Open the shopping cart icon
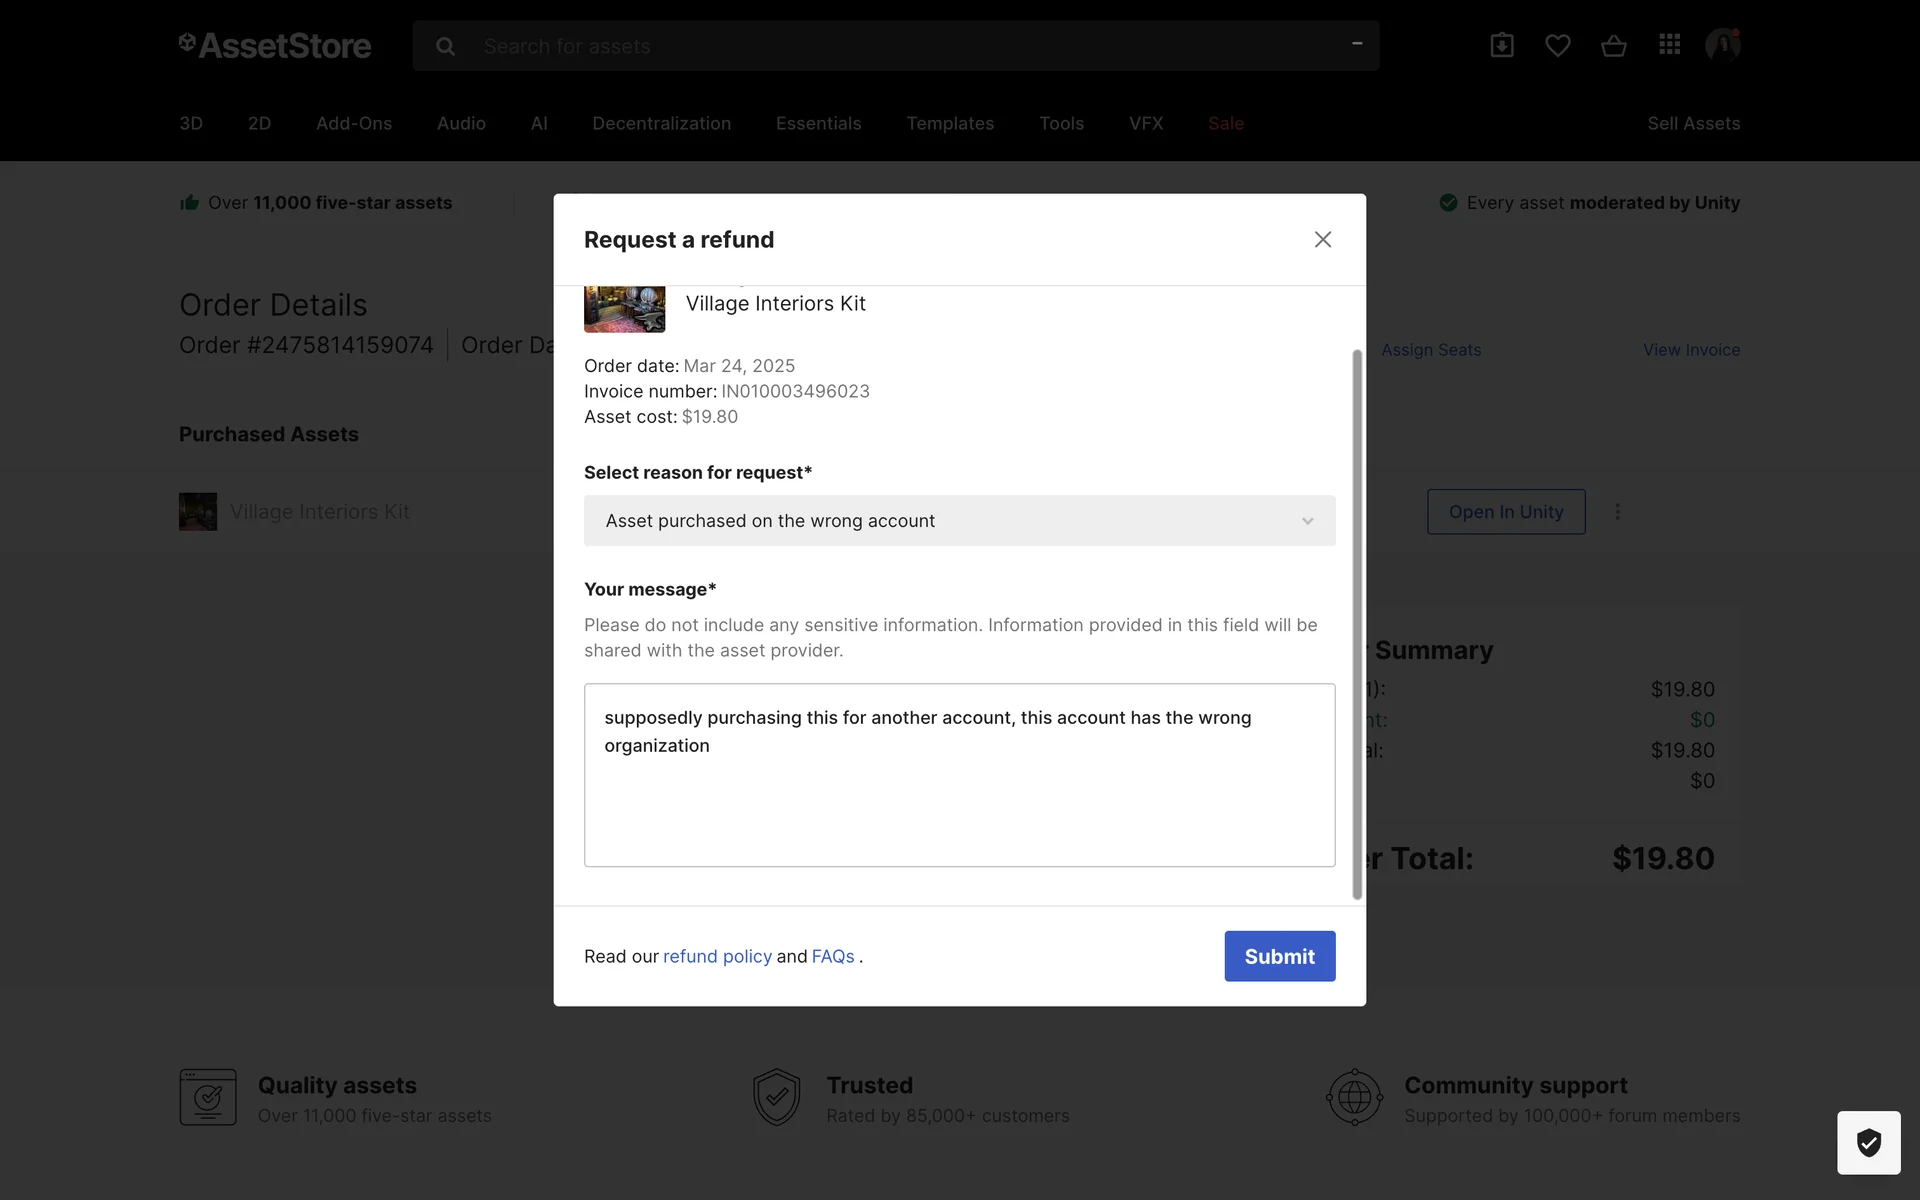The image size is (1920, 1200). click(1613, 46)
